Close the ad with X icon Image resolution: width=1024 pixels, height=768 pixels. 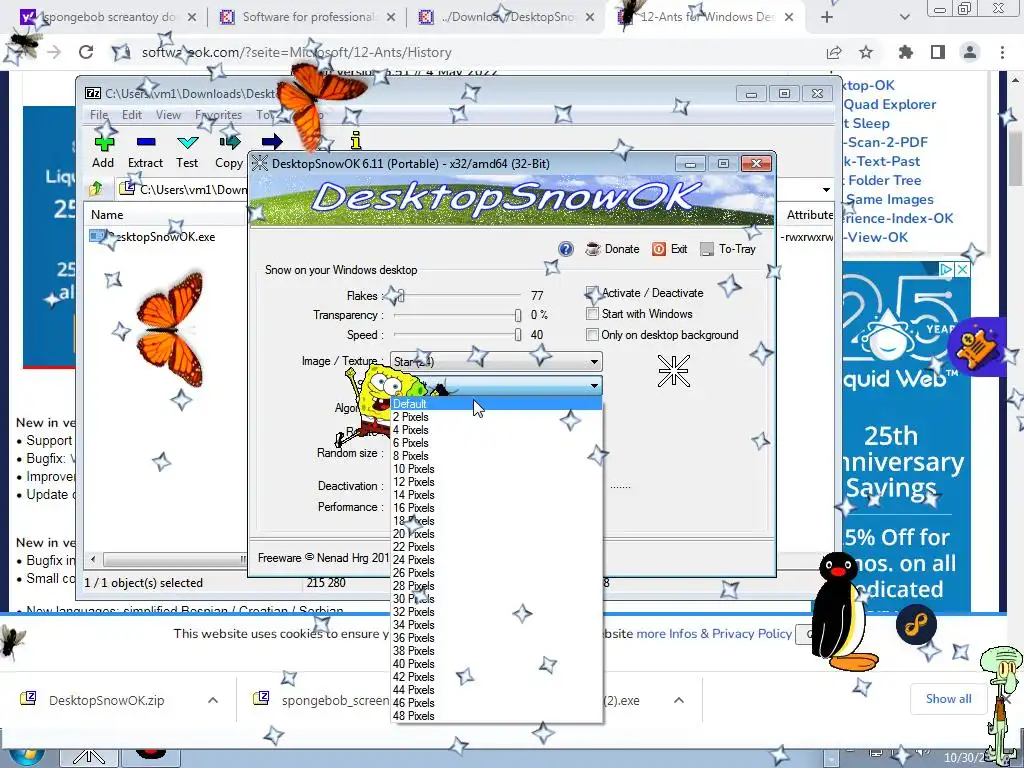963,269
